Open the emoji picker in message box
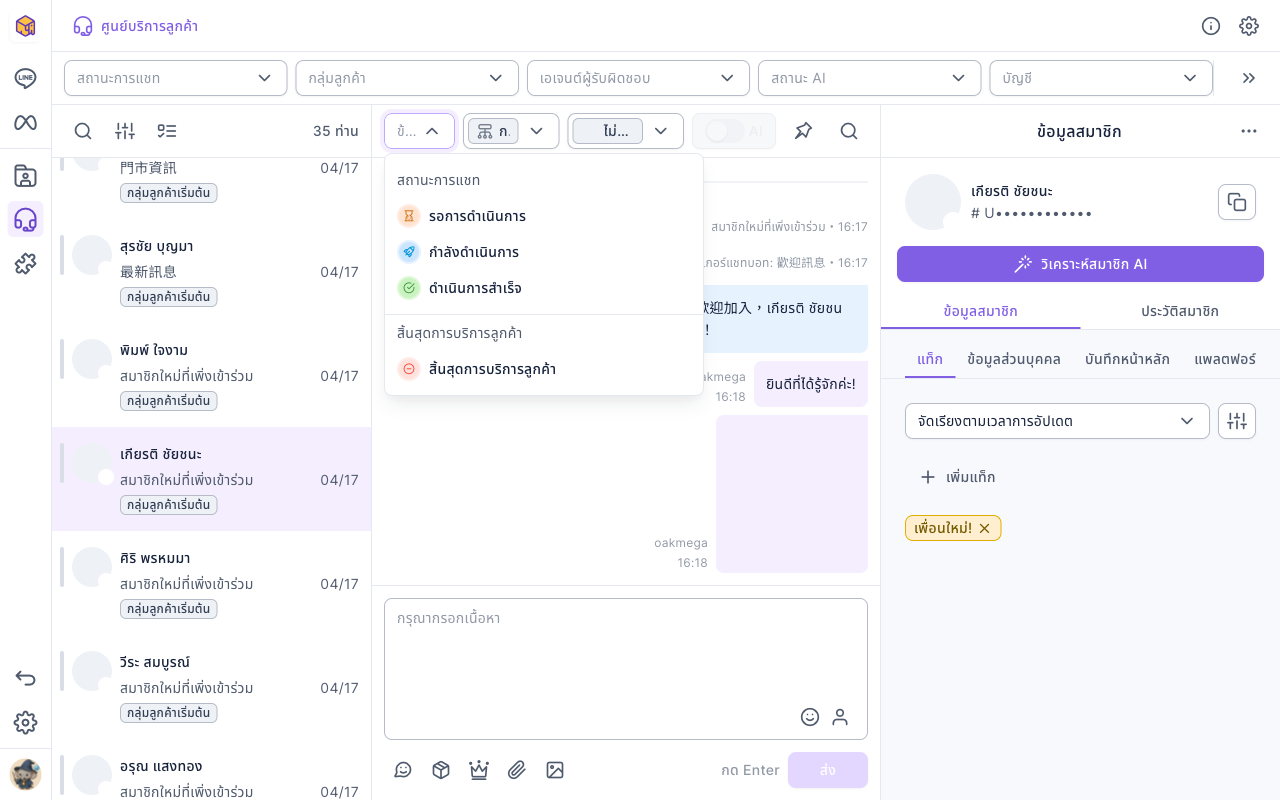This screenshot has height=800, width=1280. click(x=810, y=717)
